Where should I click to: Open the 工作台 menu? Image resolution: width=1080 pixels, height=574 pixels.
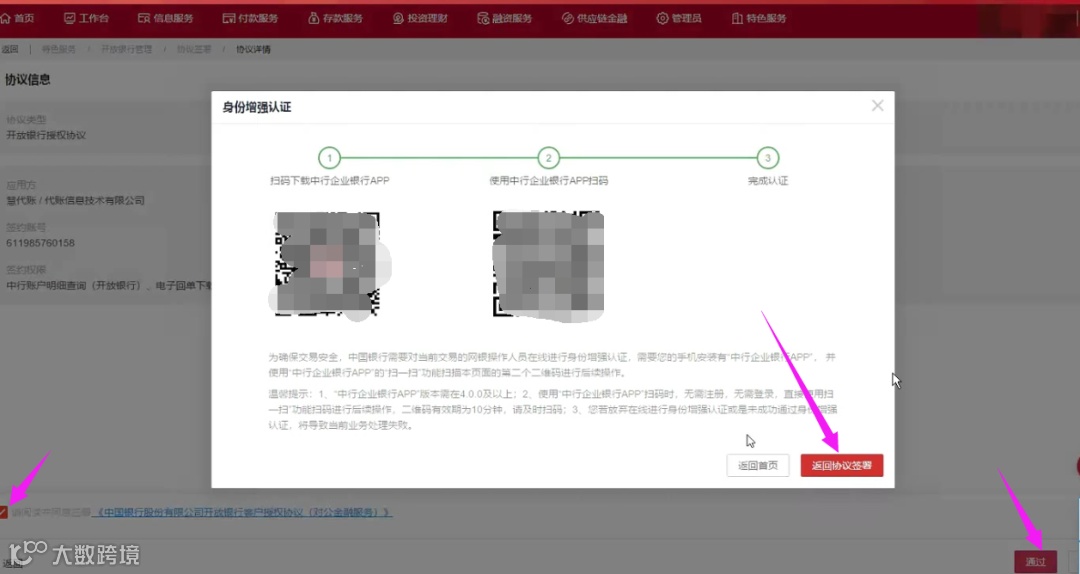click(x=86, y=18)
